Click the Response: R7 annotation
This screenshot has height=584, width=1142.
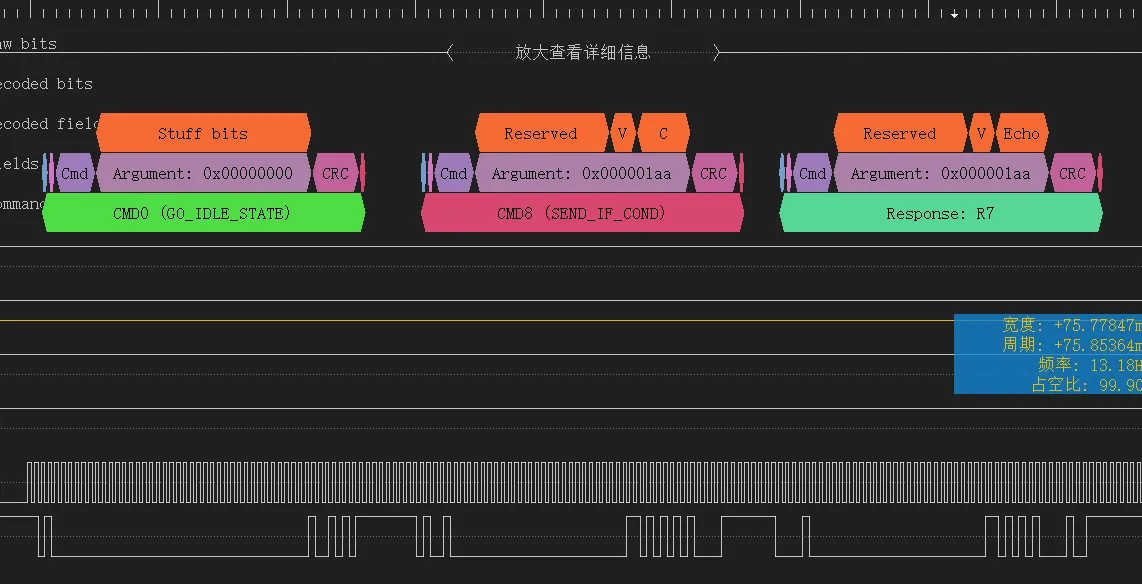point(940,213)
